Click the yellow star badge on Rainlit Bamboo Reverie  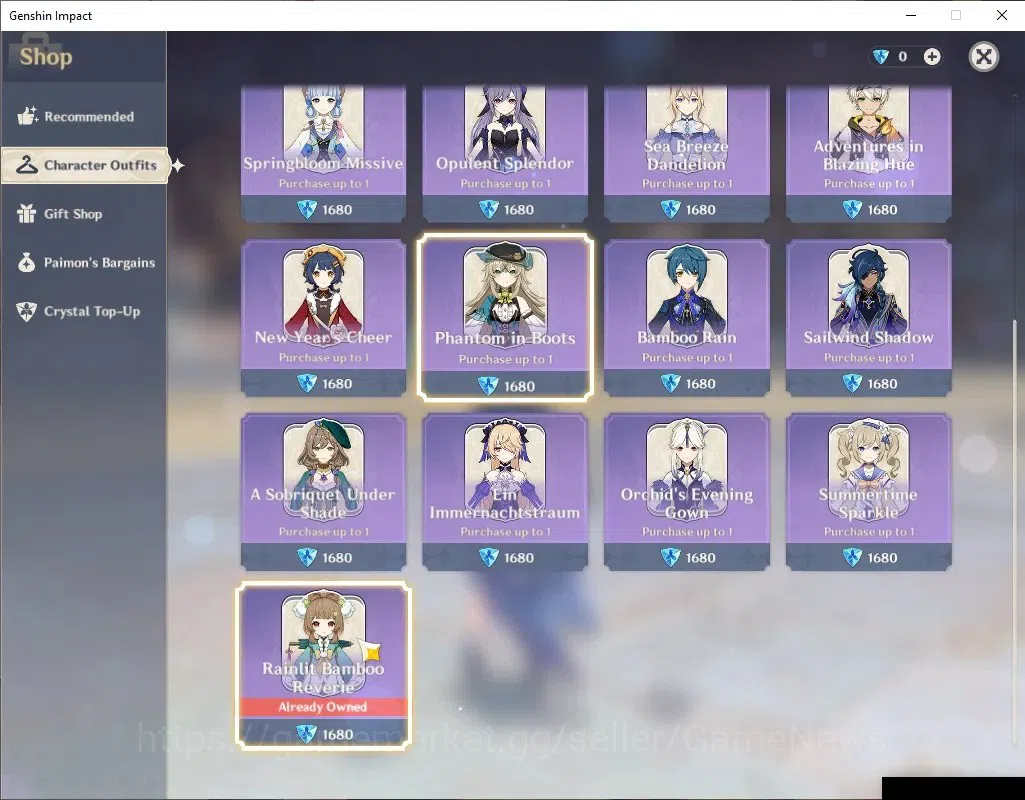pos(371,650)
